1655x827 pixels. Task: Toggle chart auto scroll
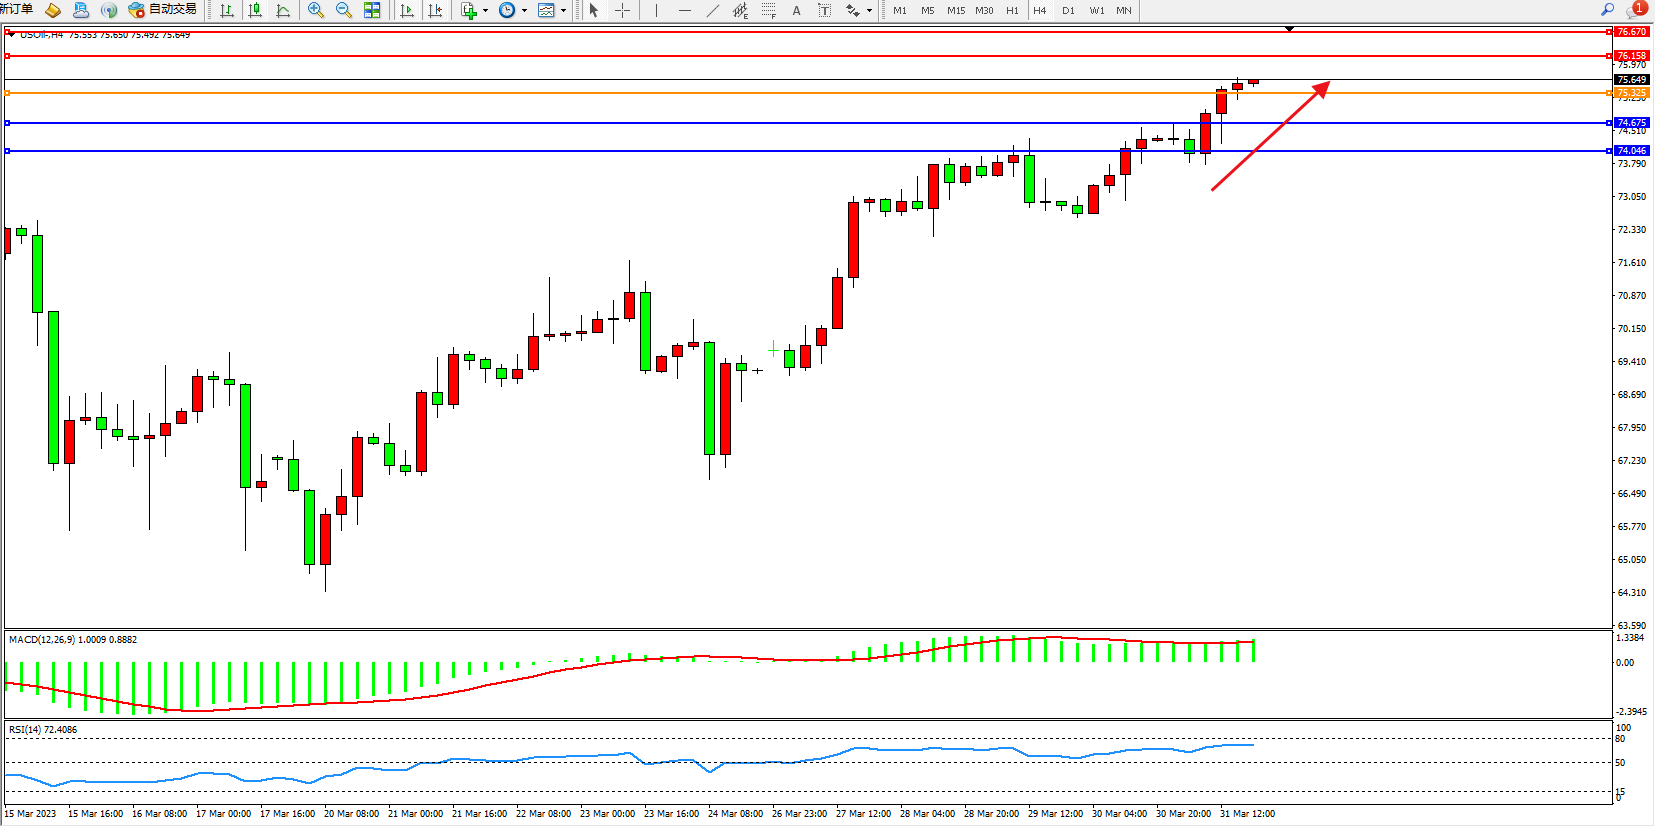click(407, 10)
